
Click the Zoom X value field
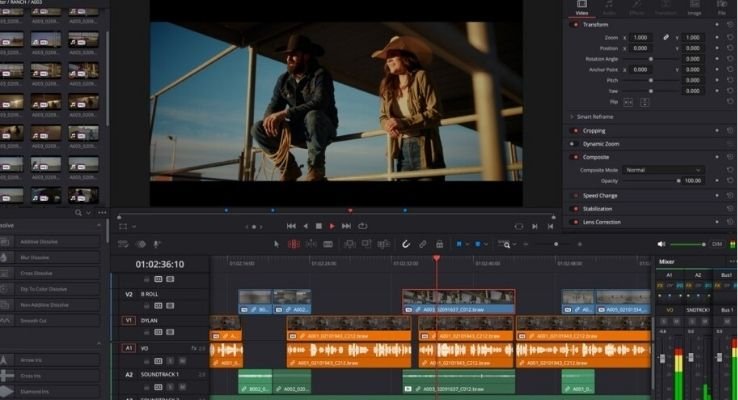tap(641, 37)
